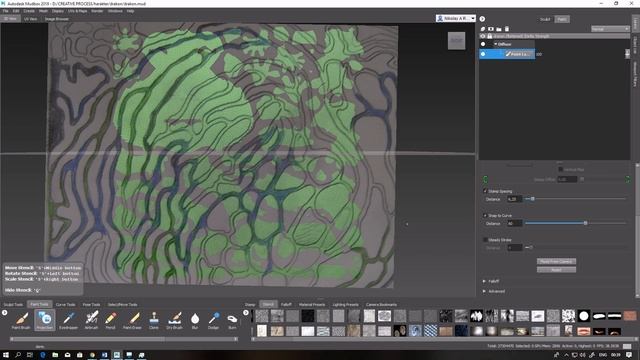
Task: Toggle the lock icon in the layer header
Action: 489,36
